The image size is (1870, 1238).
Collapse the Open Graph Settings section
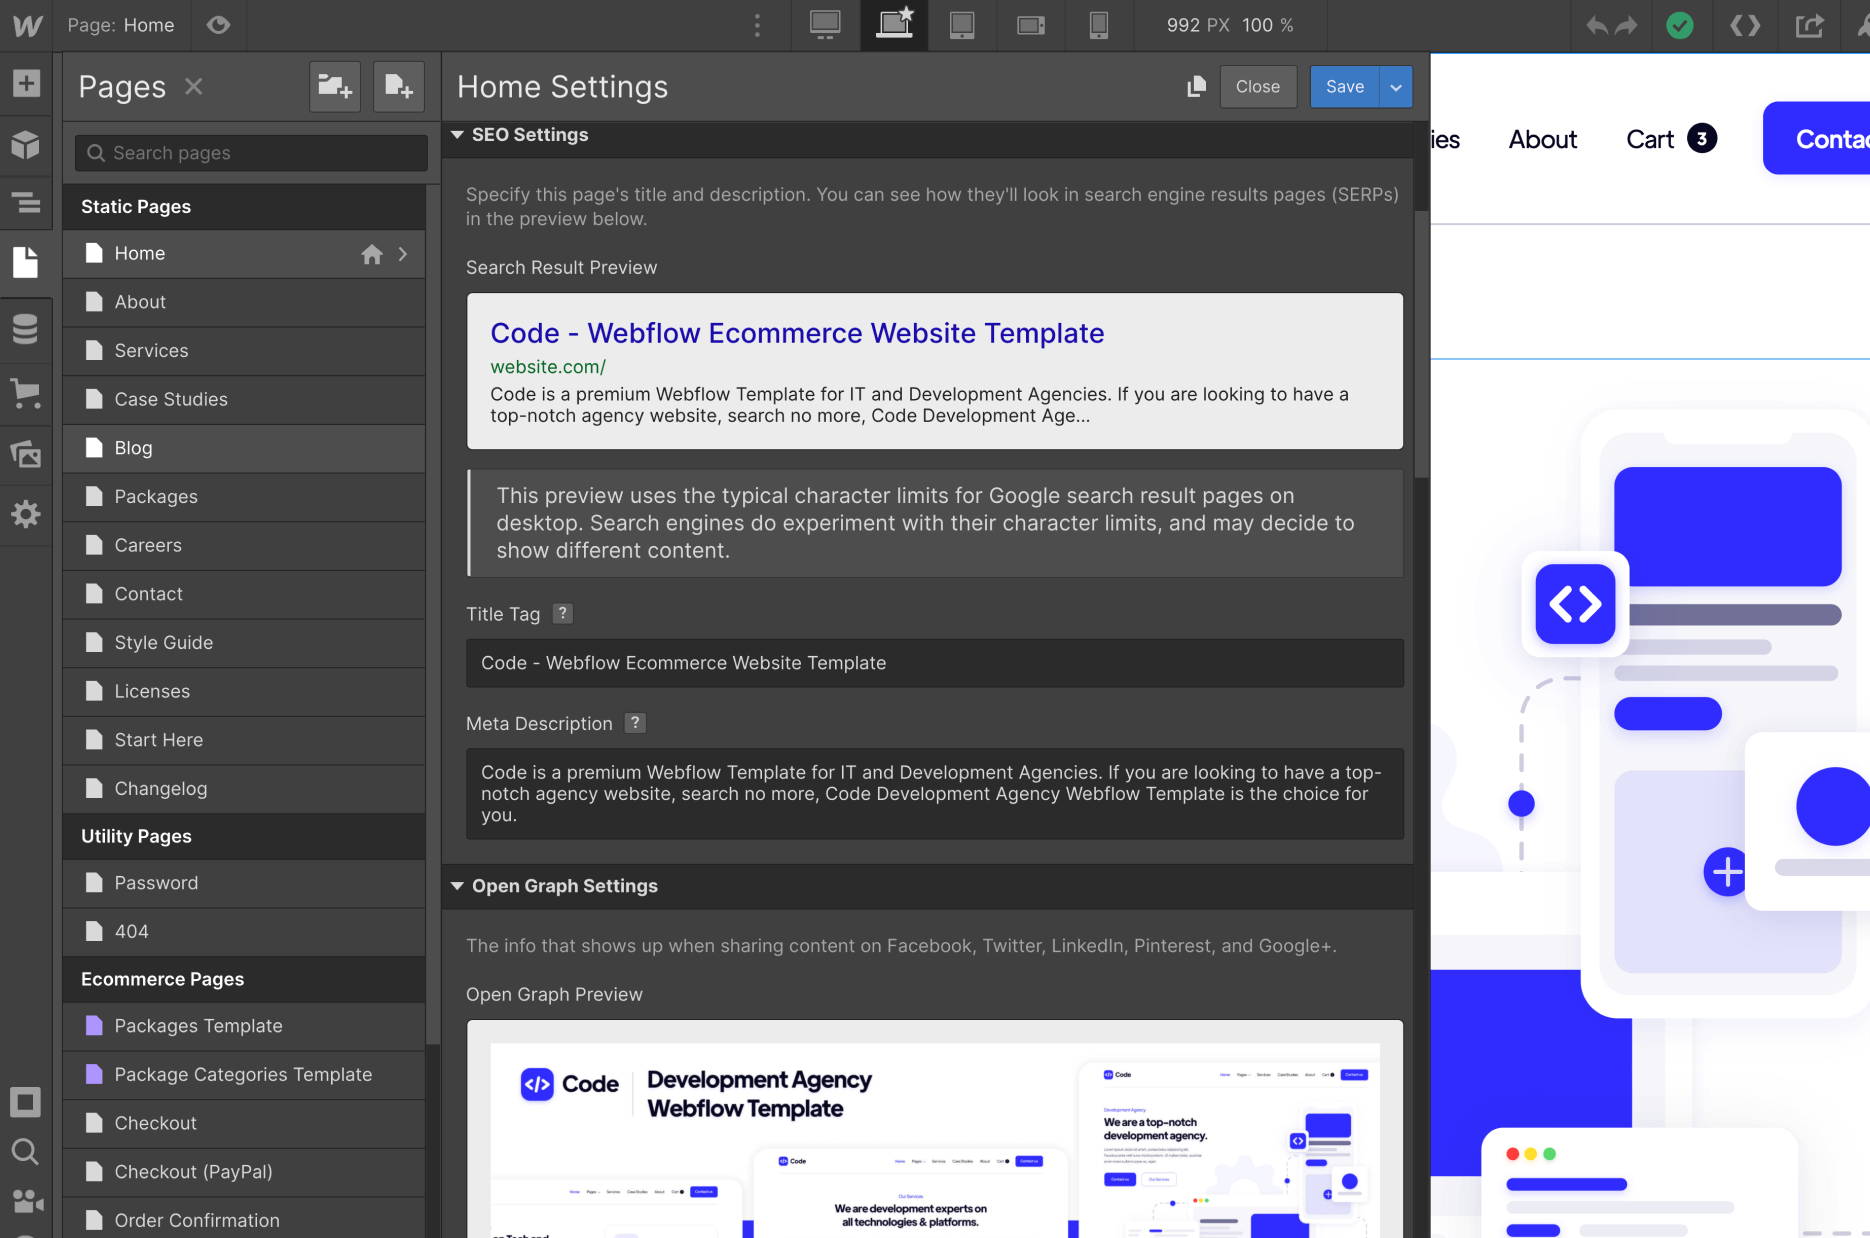click(x=458, y=885)
